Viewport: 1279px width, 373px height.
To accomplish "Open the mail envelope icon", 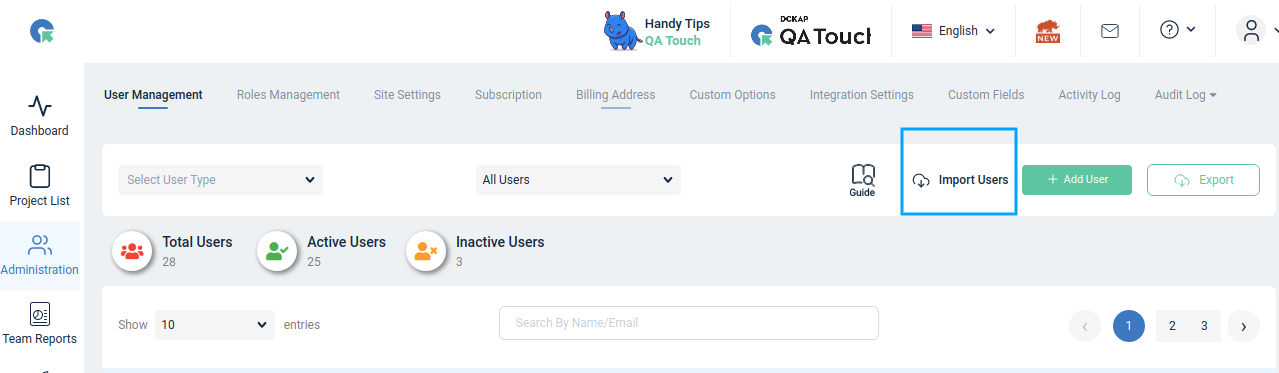I will [x=1109, y=31].
